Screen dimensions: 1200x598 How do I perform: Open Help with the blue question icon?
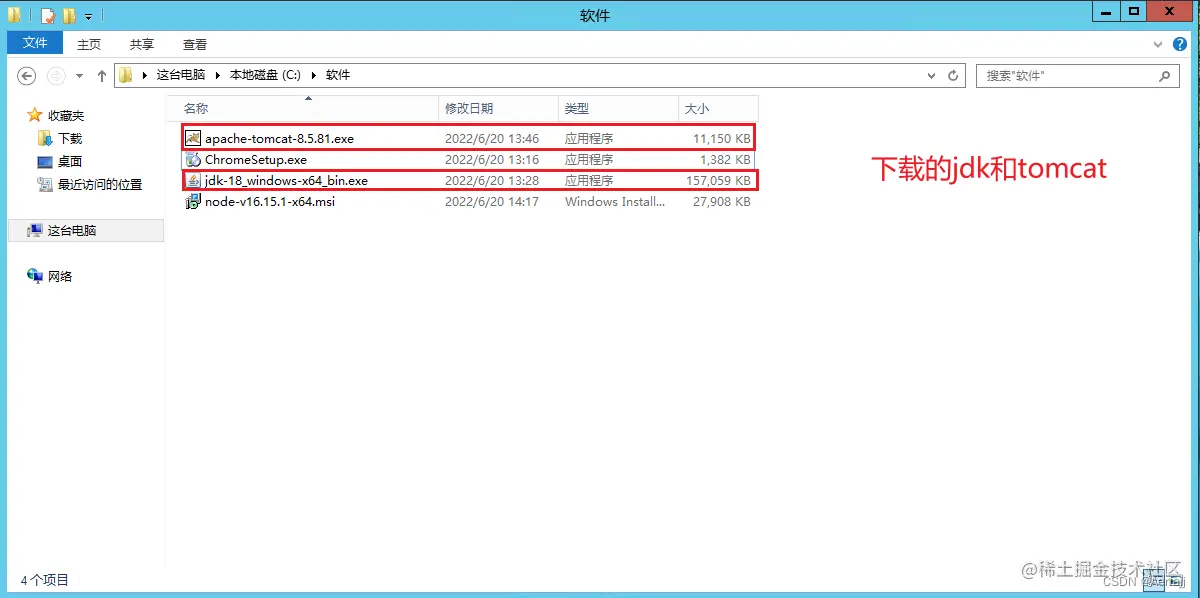coord(1179,44)
